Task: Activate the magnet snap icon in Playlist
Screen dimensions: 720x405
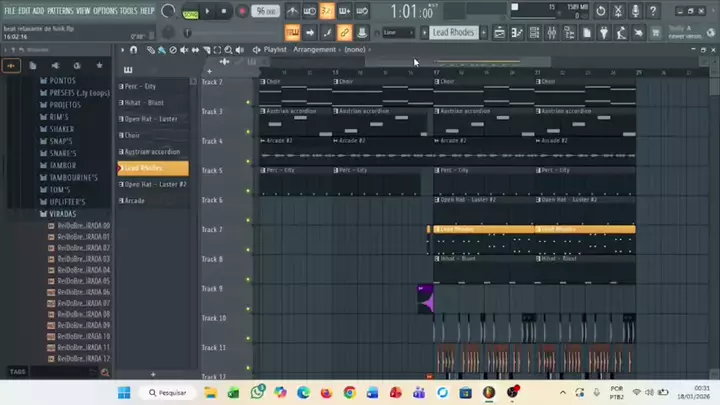Action: pyautogui.click(x=134, y=49)
